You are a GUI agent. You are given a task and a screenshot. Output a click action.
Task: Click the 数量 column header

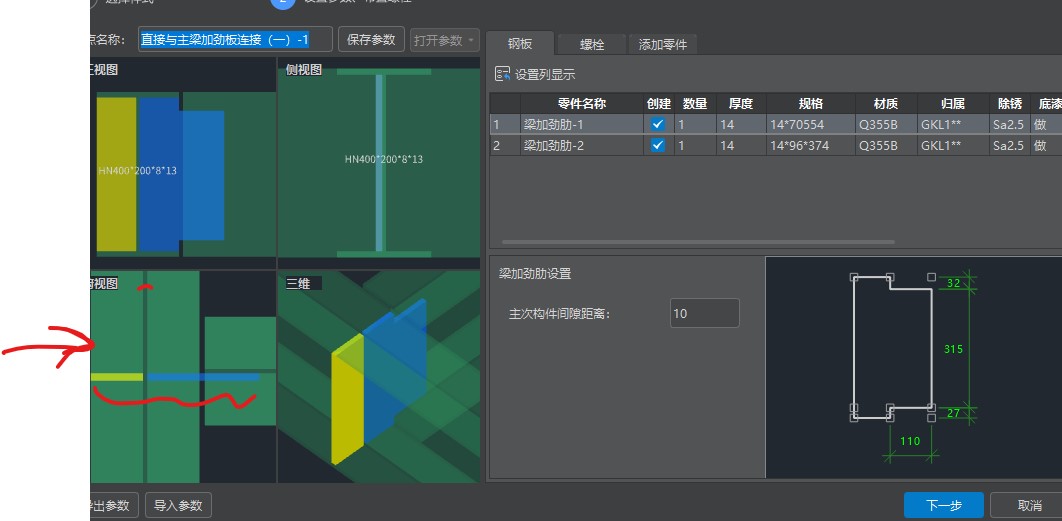(695, 104)
